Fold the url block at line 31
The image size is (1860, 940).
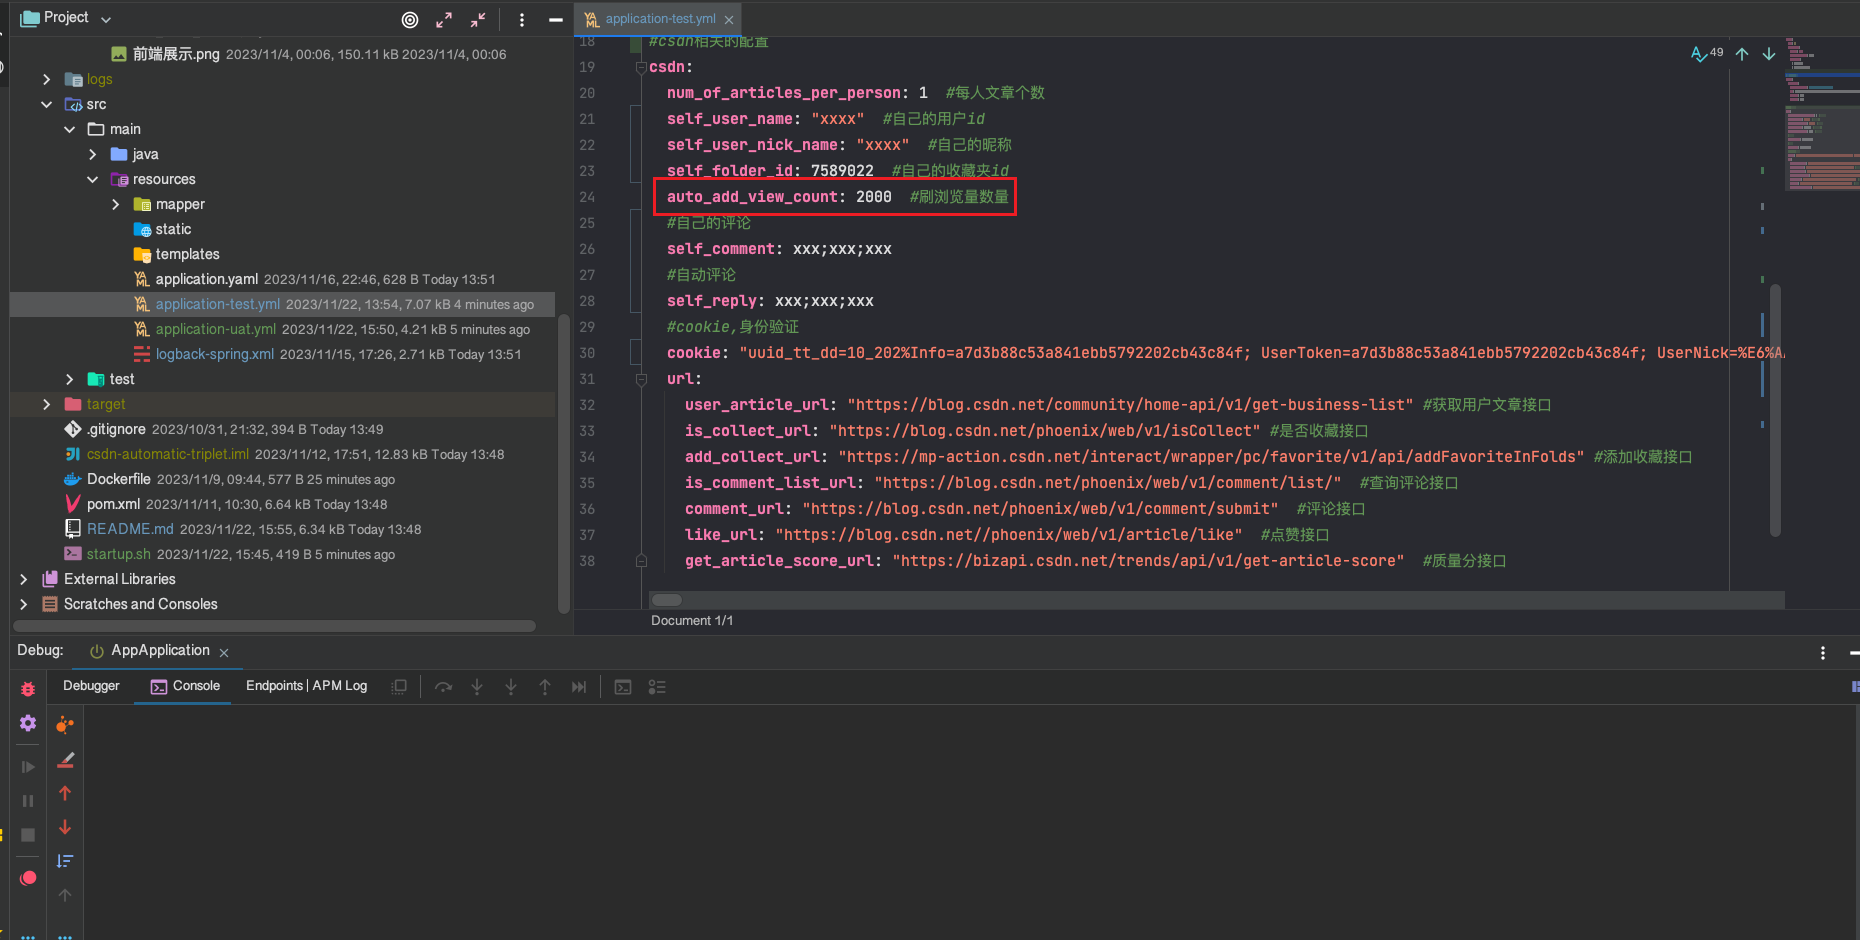pyautogui.click(x=641, y=379)
